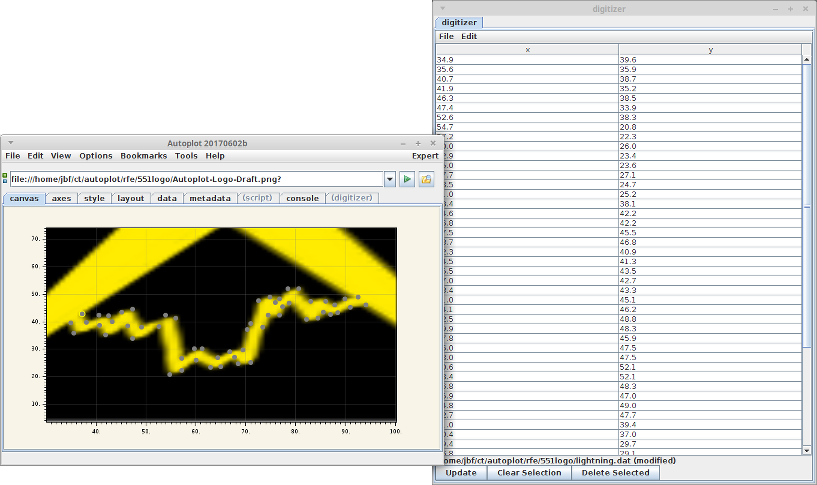Switch to the data tab

click(167, 198)
